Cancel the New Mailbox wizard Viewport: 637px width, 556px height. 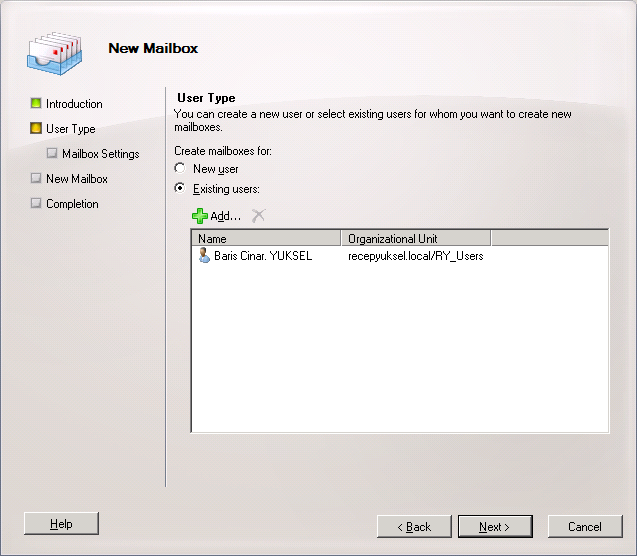point(585,527)
